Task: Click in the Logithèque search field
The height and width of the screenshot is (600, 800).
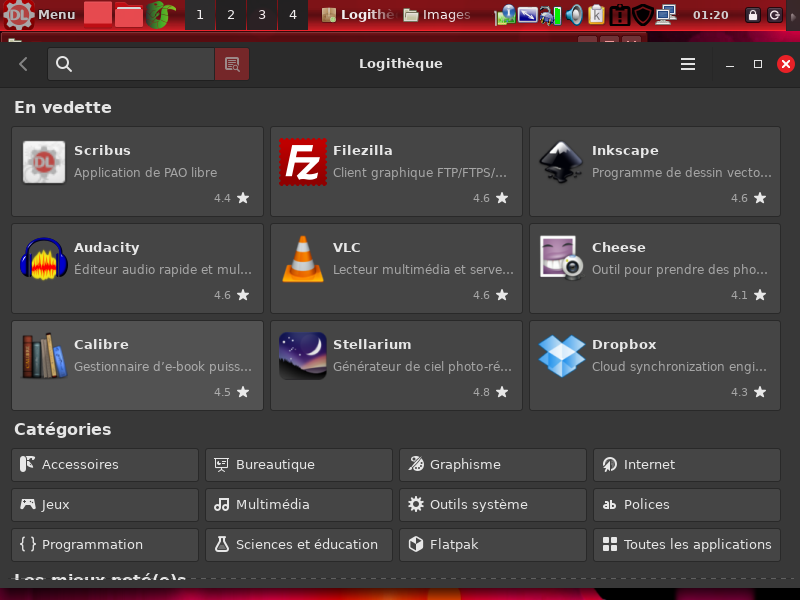Action: [140, 64]
